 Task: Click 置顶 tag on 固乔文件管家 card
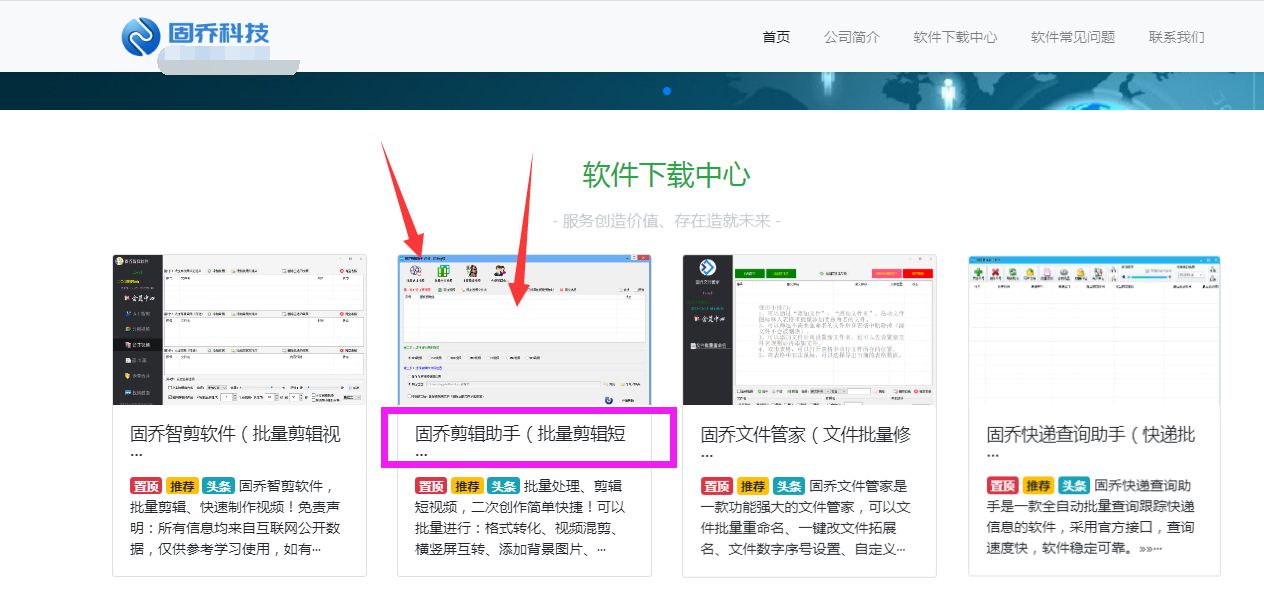[716, 486]
